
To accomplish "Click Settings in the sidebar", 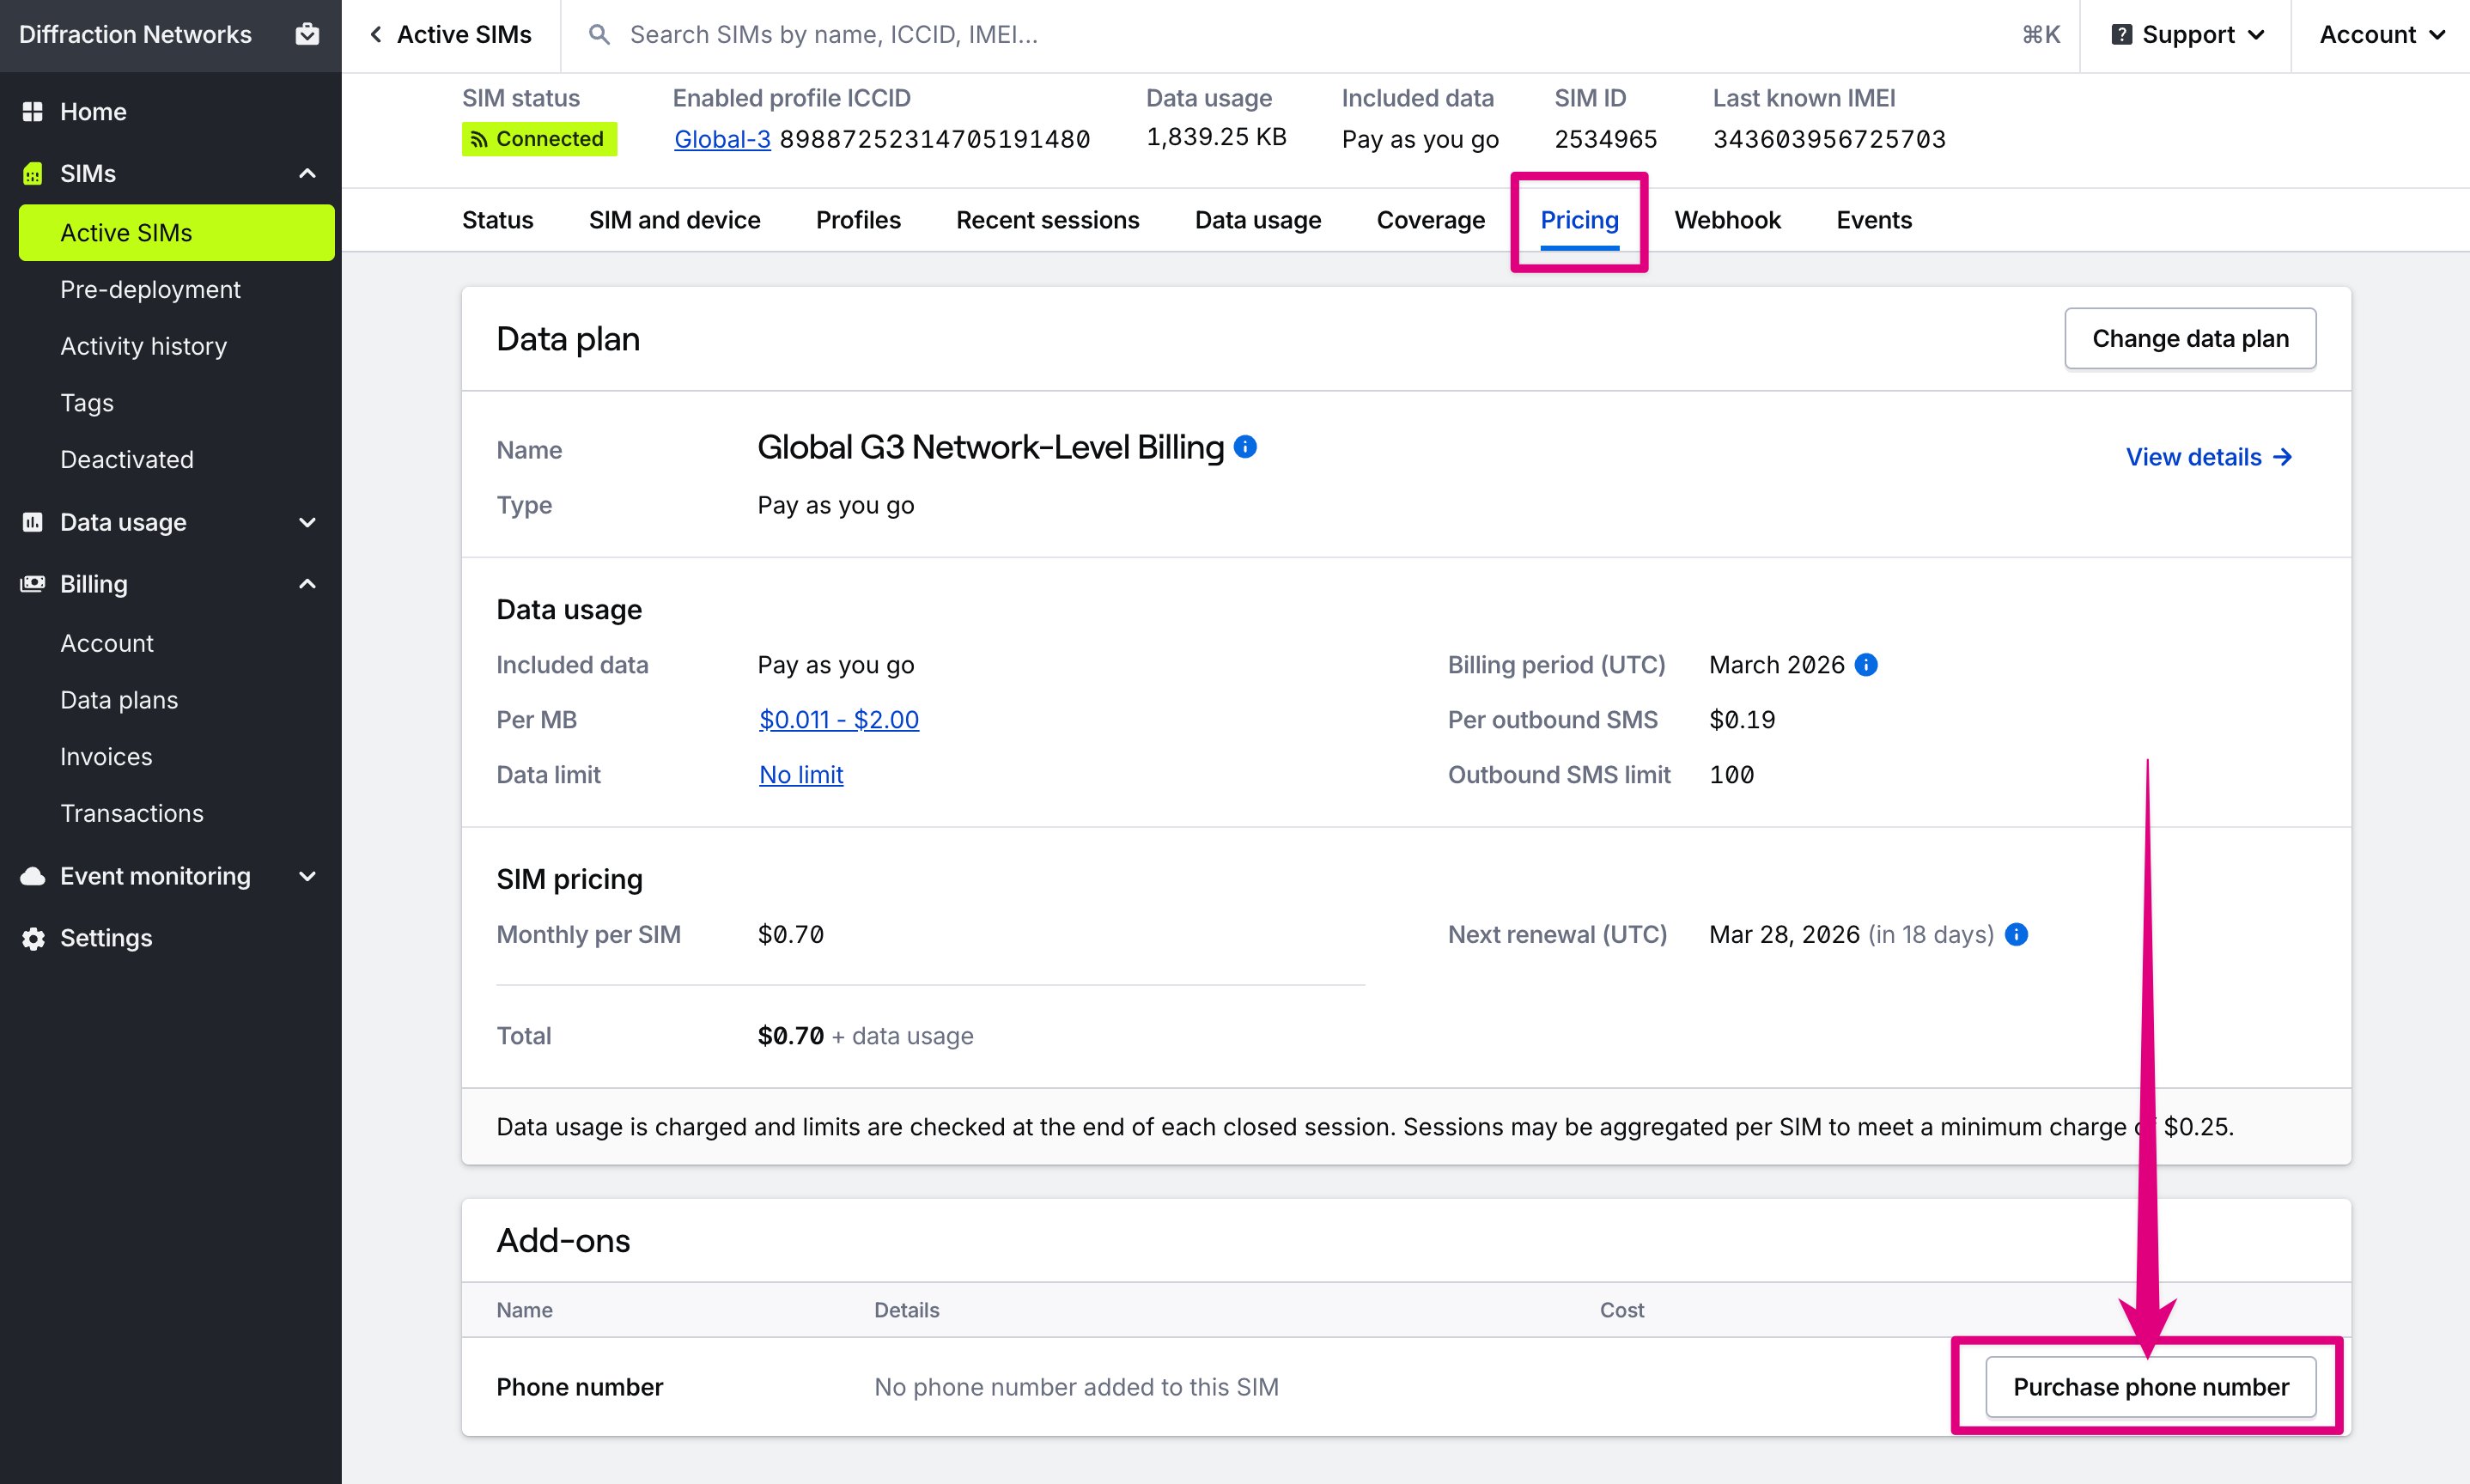I will [x=106, y=938].
